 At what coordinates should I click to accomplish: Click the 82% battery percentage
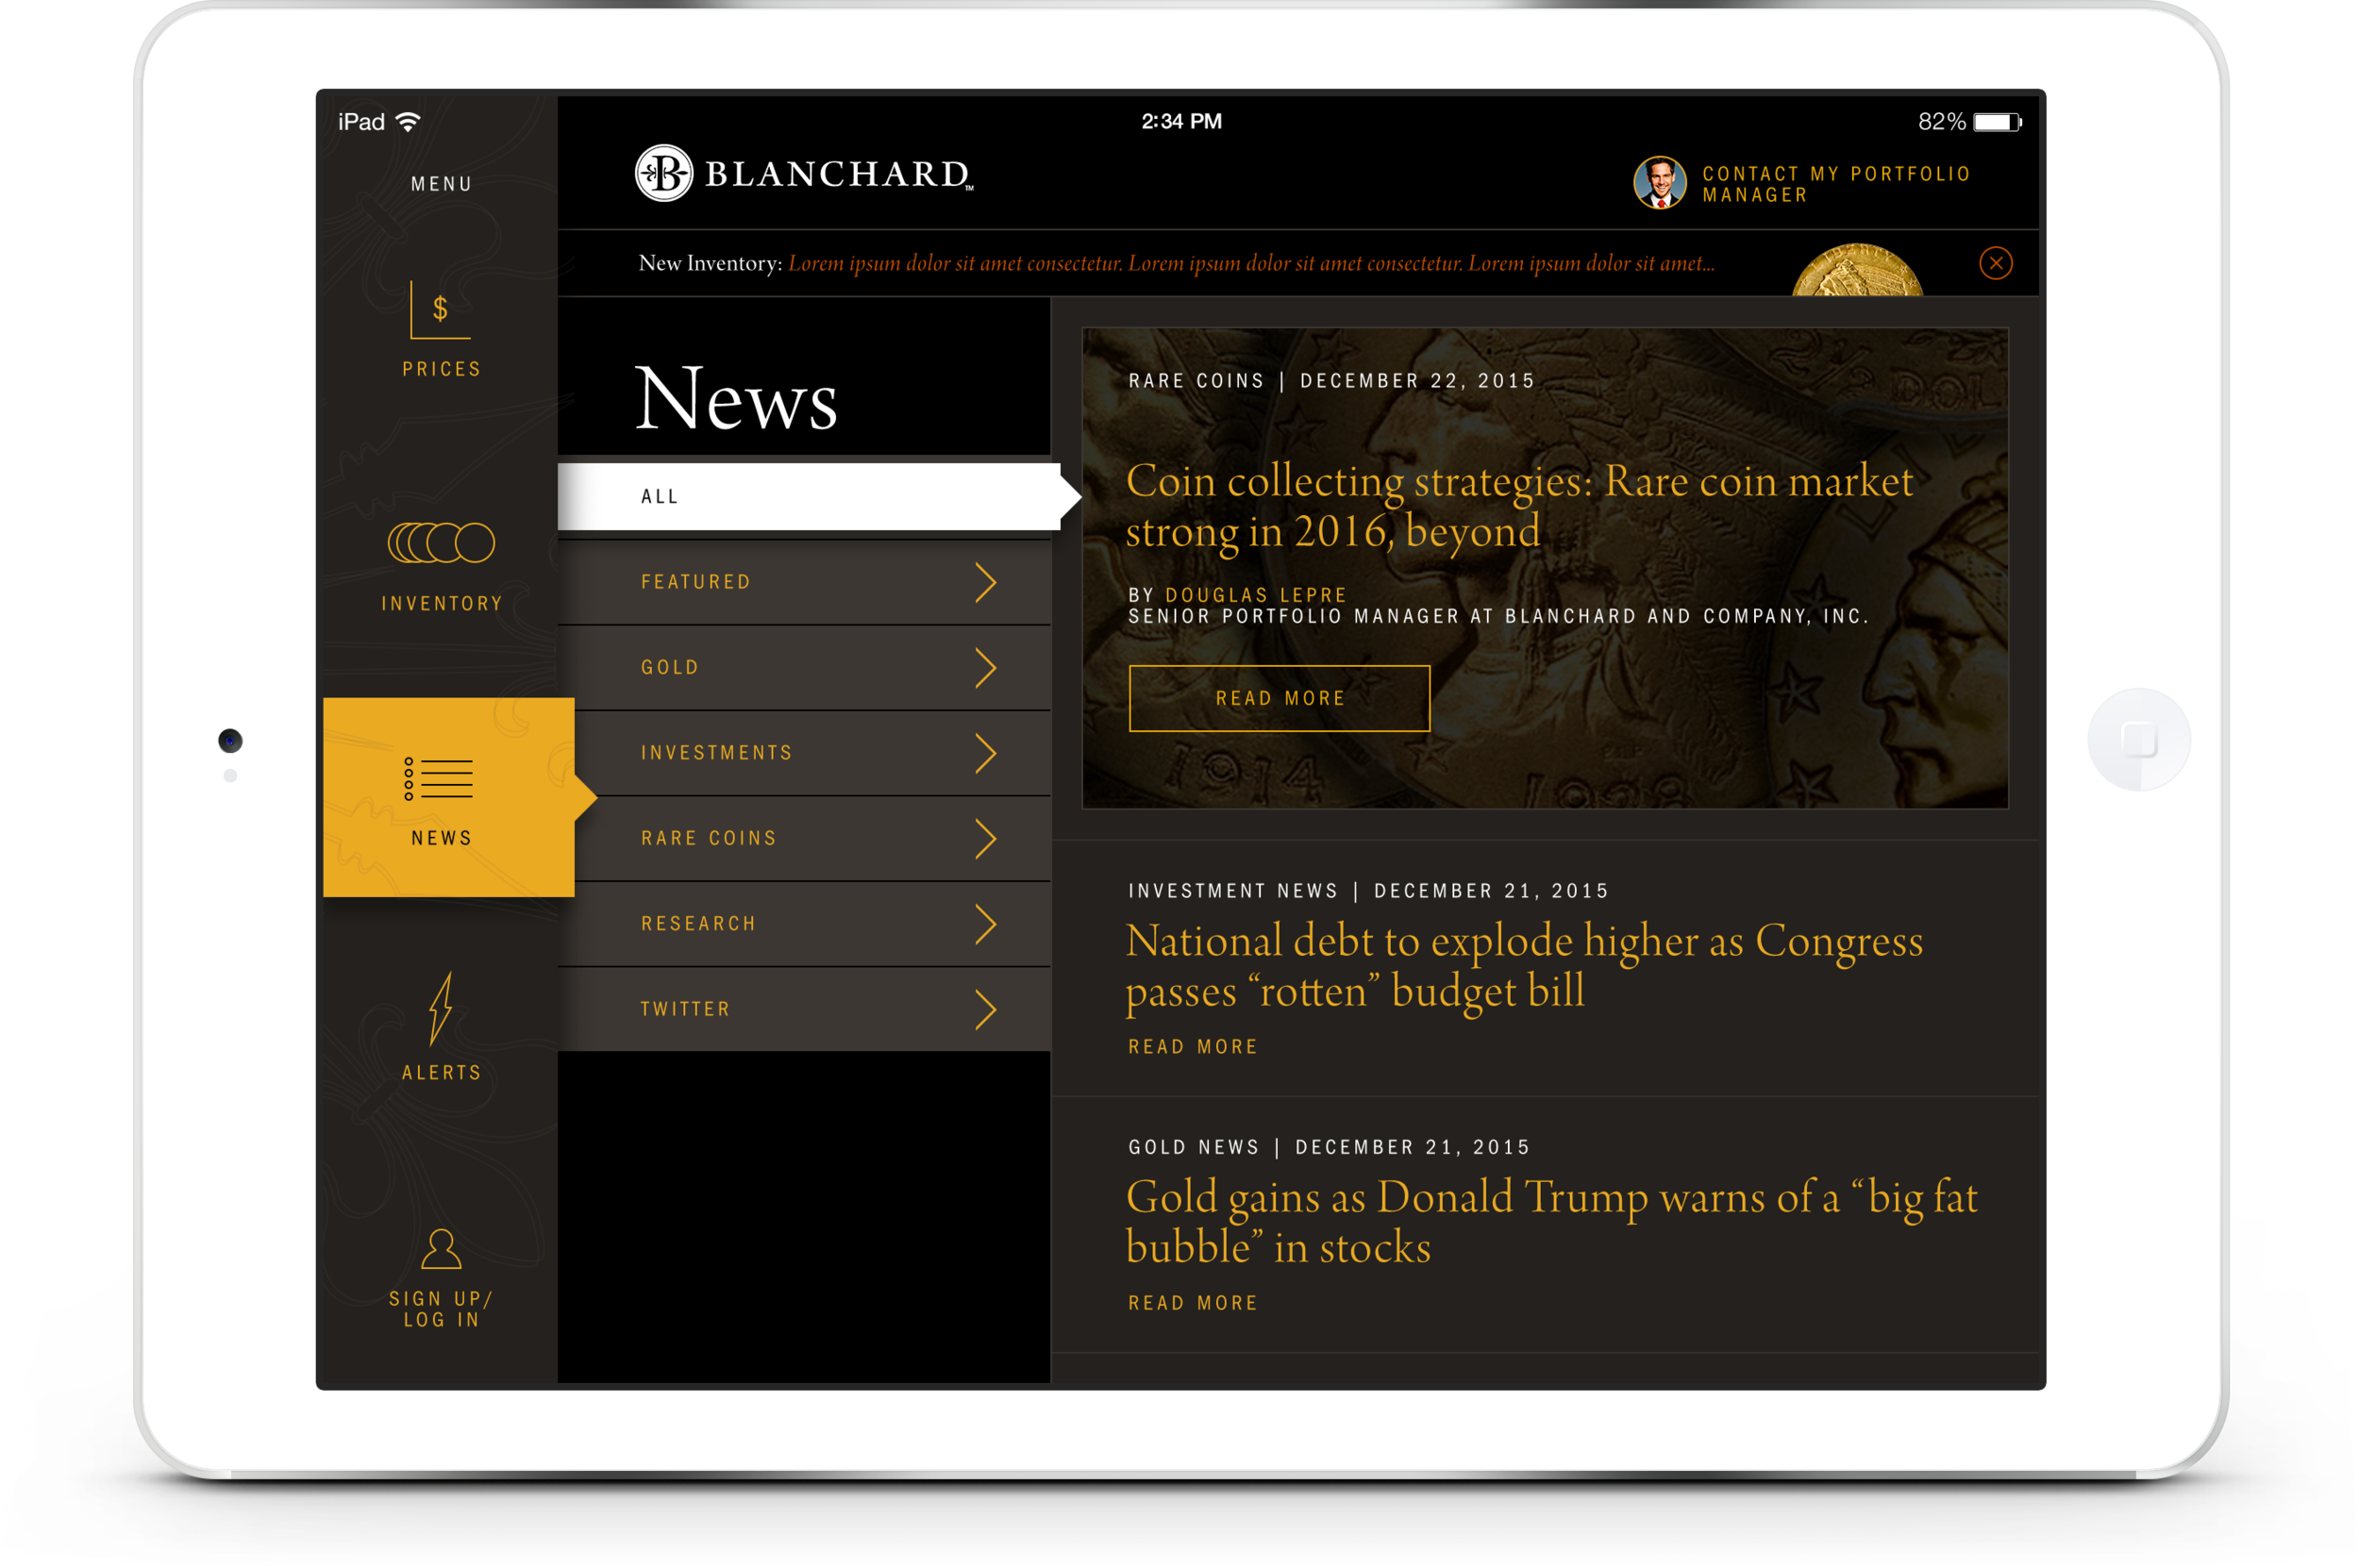point(1941,122)
